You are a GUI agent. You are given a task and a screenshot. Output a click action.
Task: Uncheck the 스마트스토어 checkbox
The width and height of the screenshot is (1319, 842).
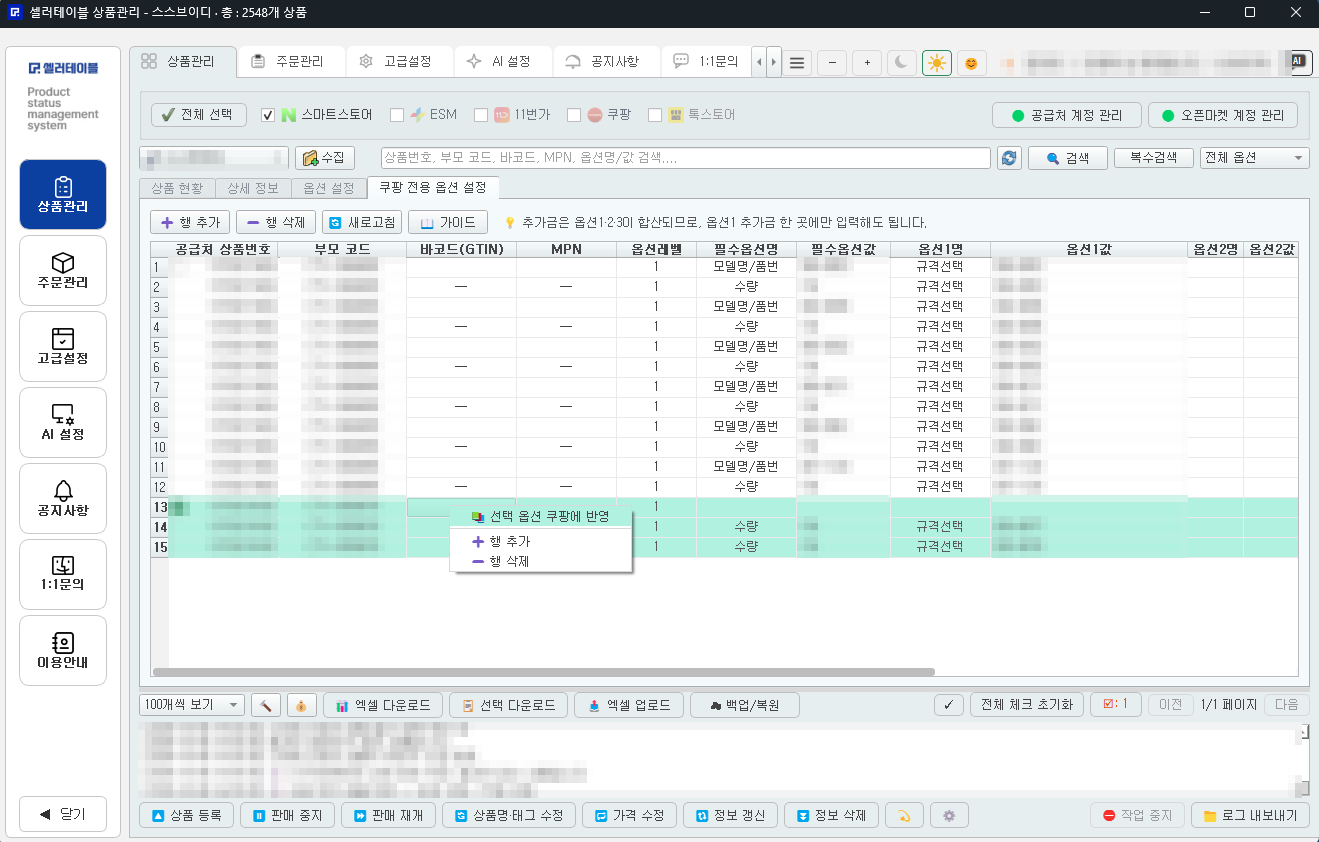pos(268,115)
